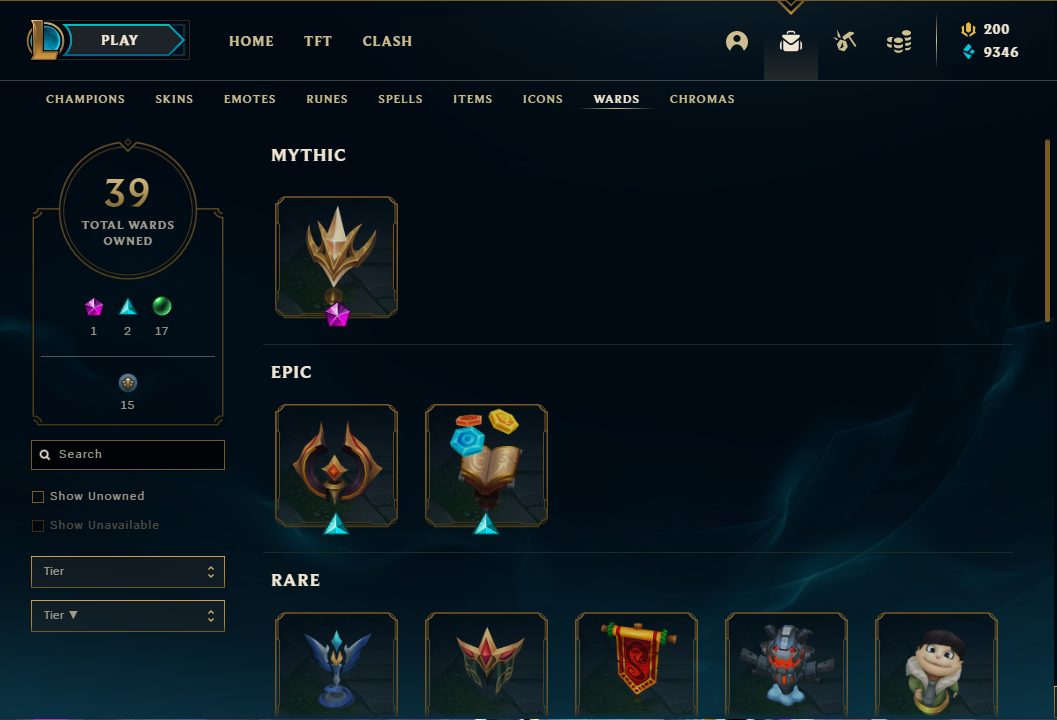Switch to the Chromas tab

(702, 99)
